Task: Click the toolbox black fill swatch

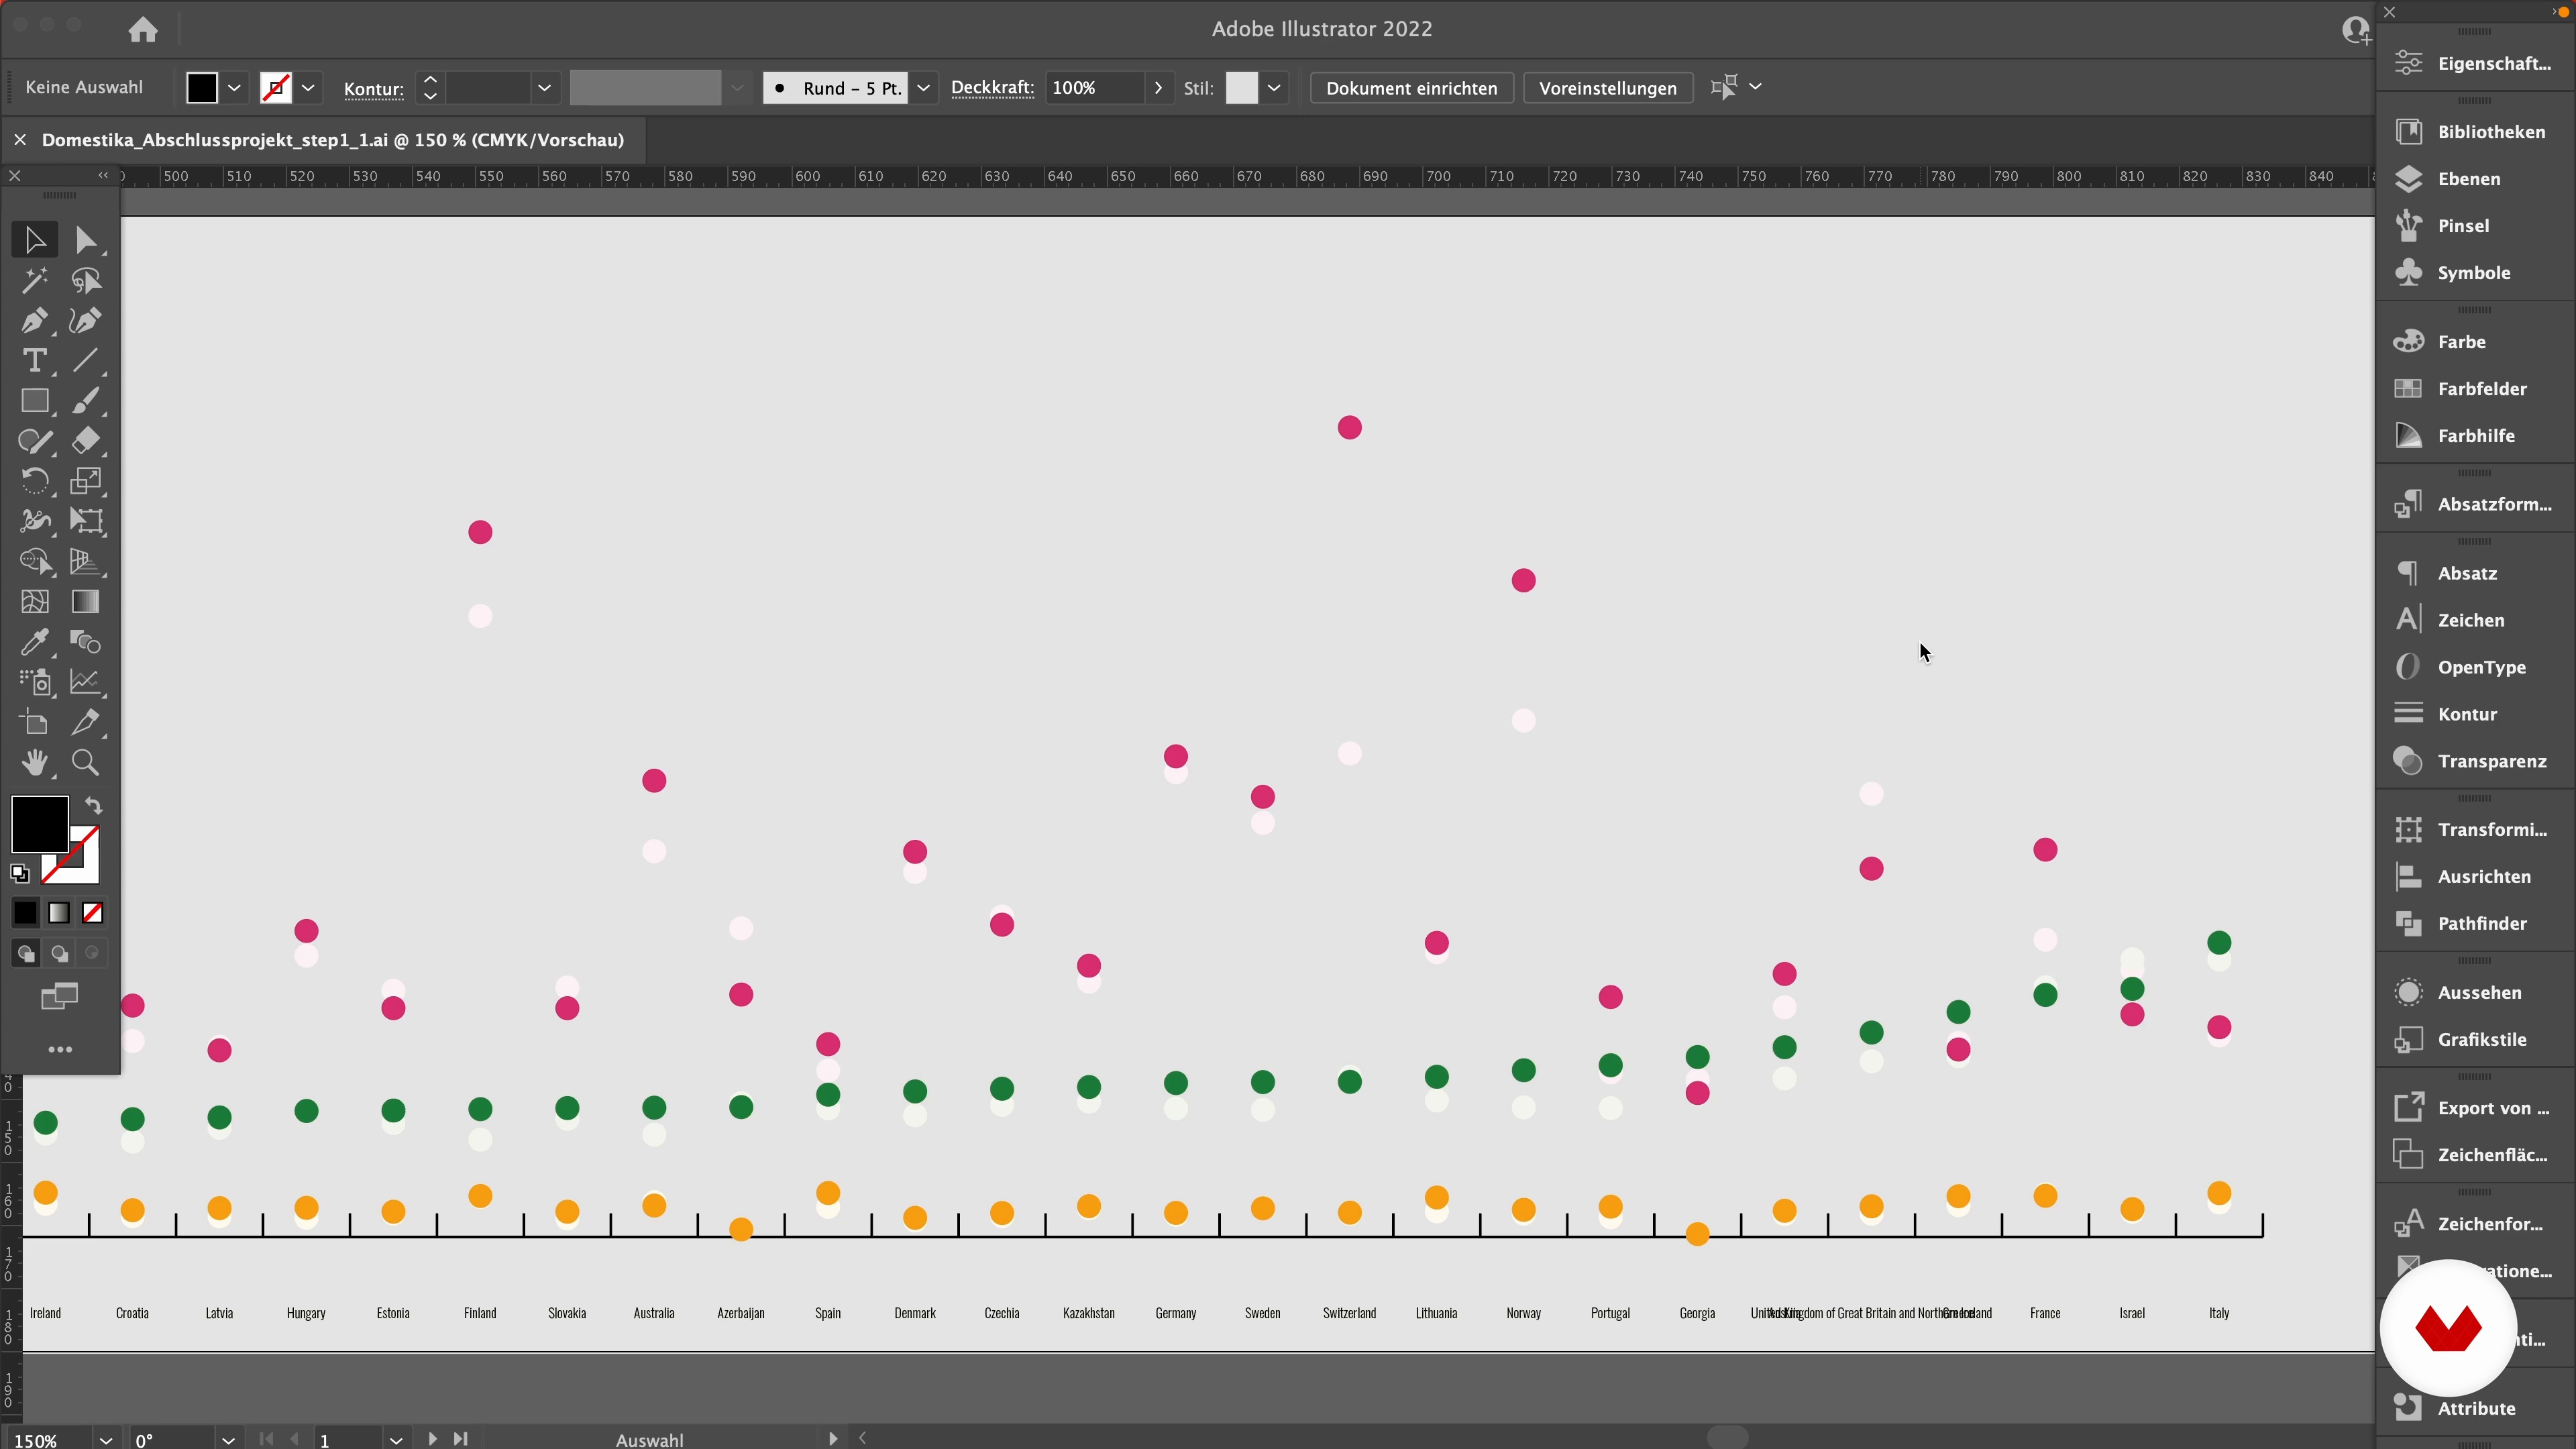Action: [x=40, y=824]
